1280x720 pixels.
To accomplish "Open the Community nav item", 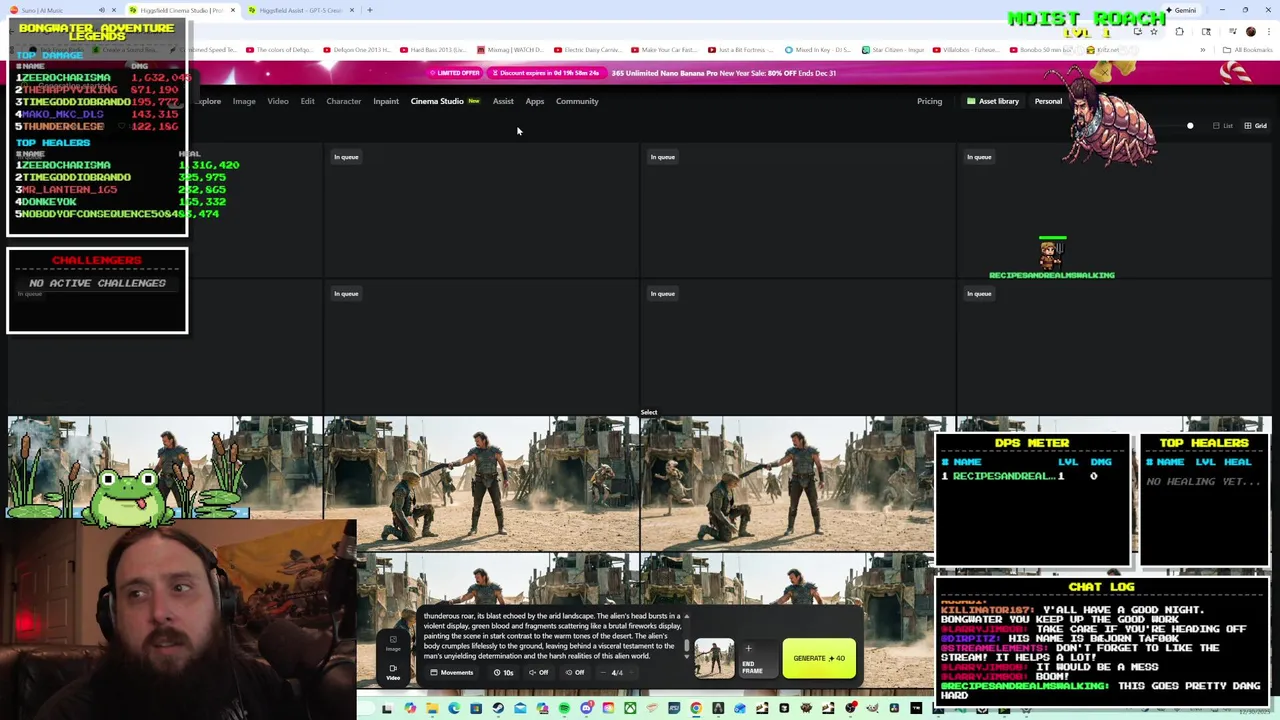I will 577,101.
